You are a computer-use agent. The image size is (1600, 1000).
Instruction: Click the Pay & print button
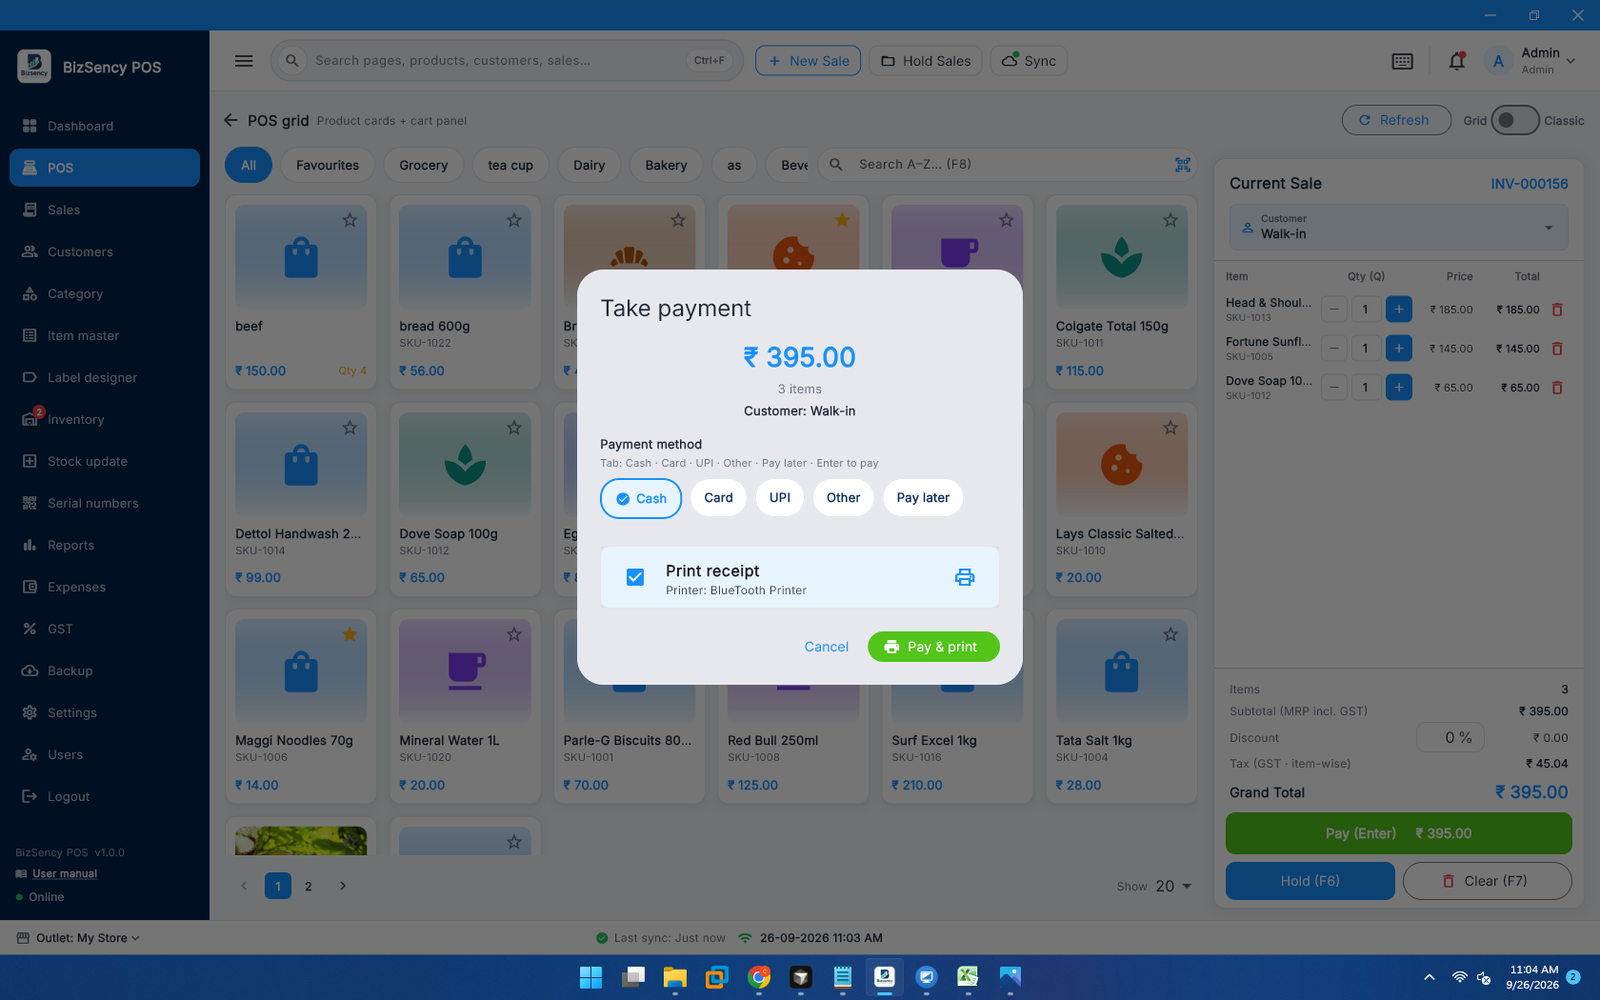pyautogui.click(x=933, y=647)
